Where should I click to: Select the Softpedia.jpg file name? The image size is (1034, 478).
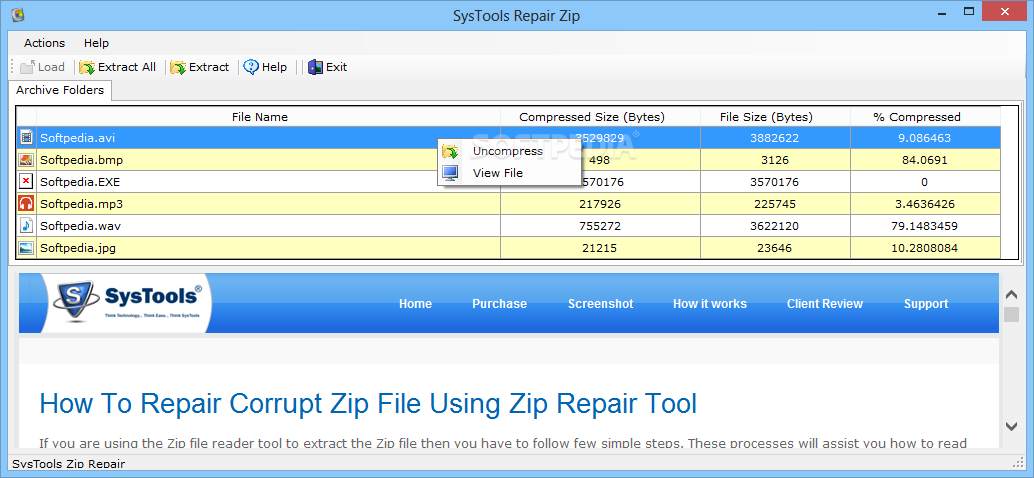tap(78, 248)
